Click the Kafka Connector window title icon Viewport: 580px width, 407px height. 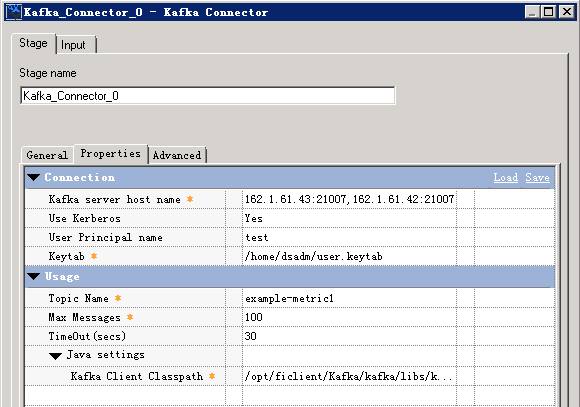coord(14,12)
